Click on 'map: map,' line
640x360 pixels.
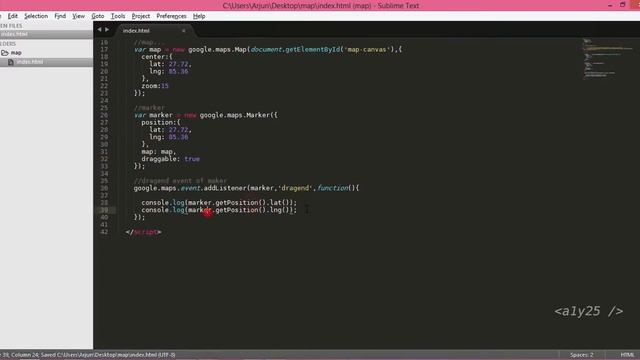click(x=158, y=152)
